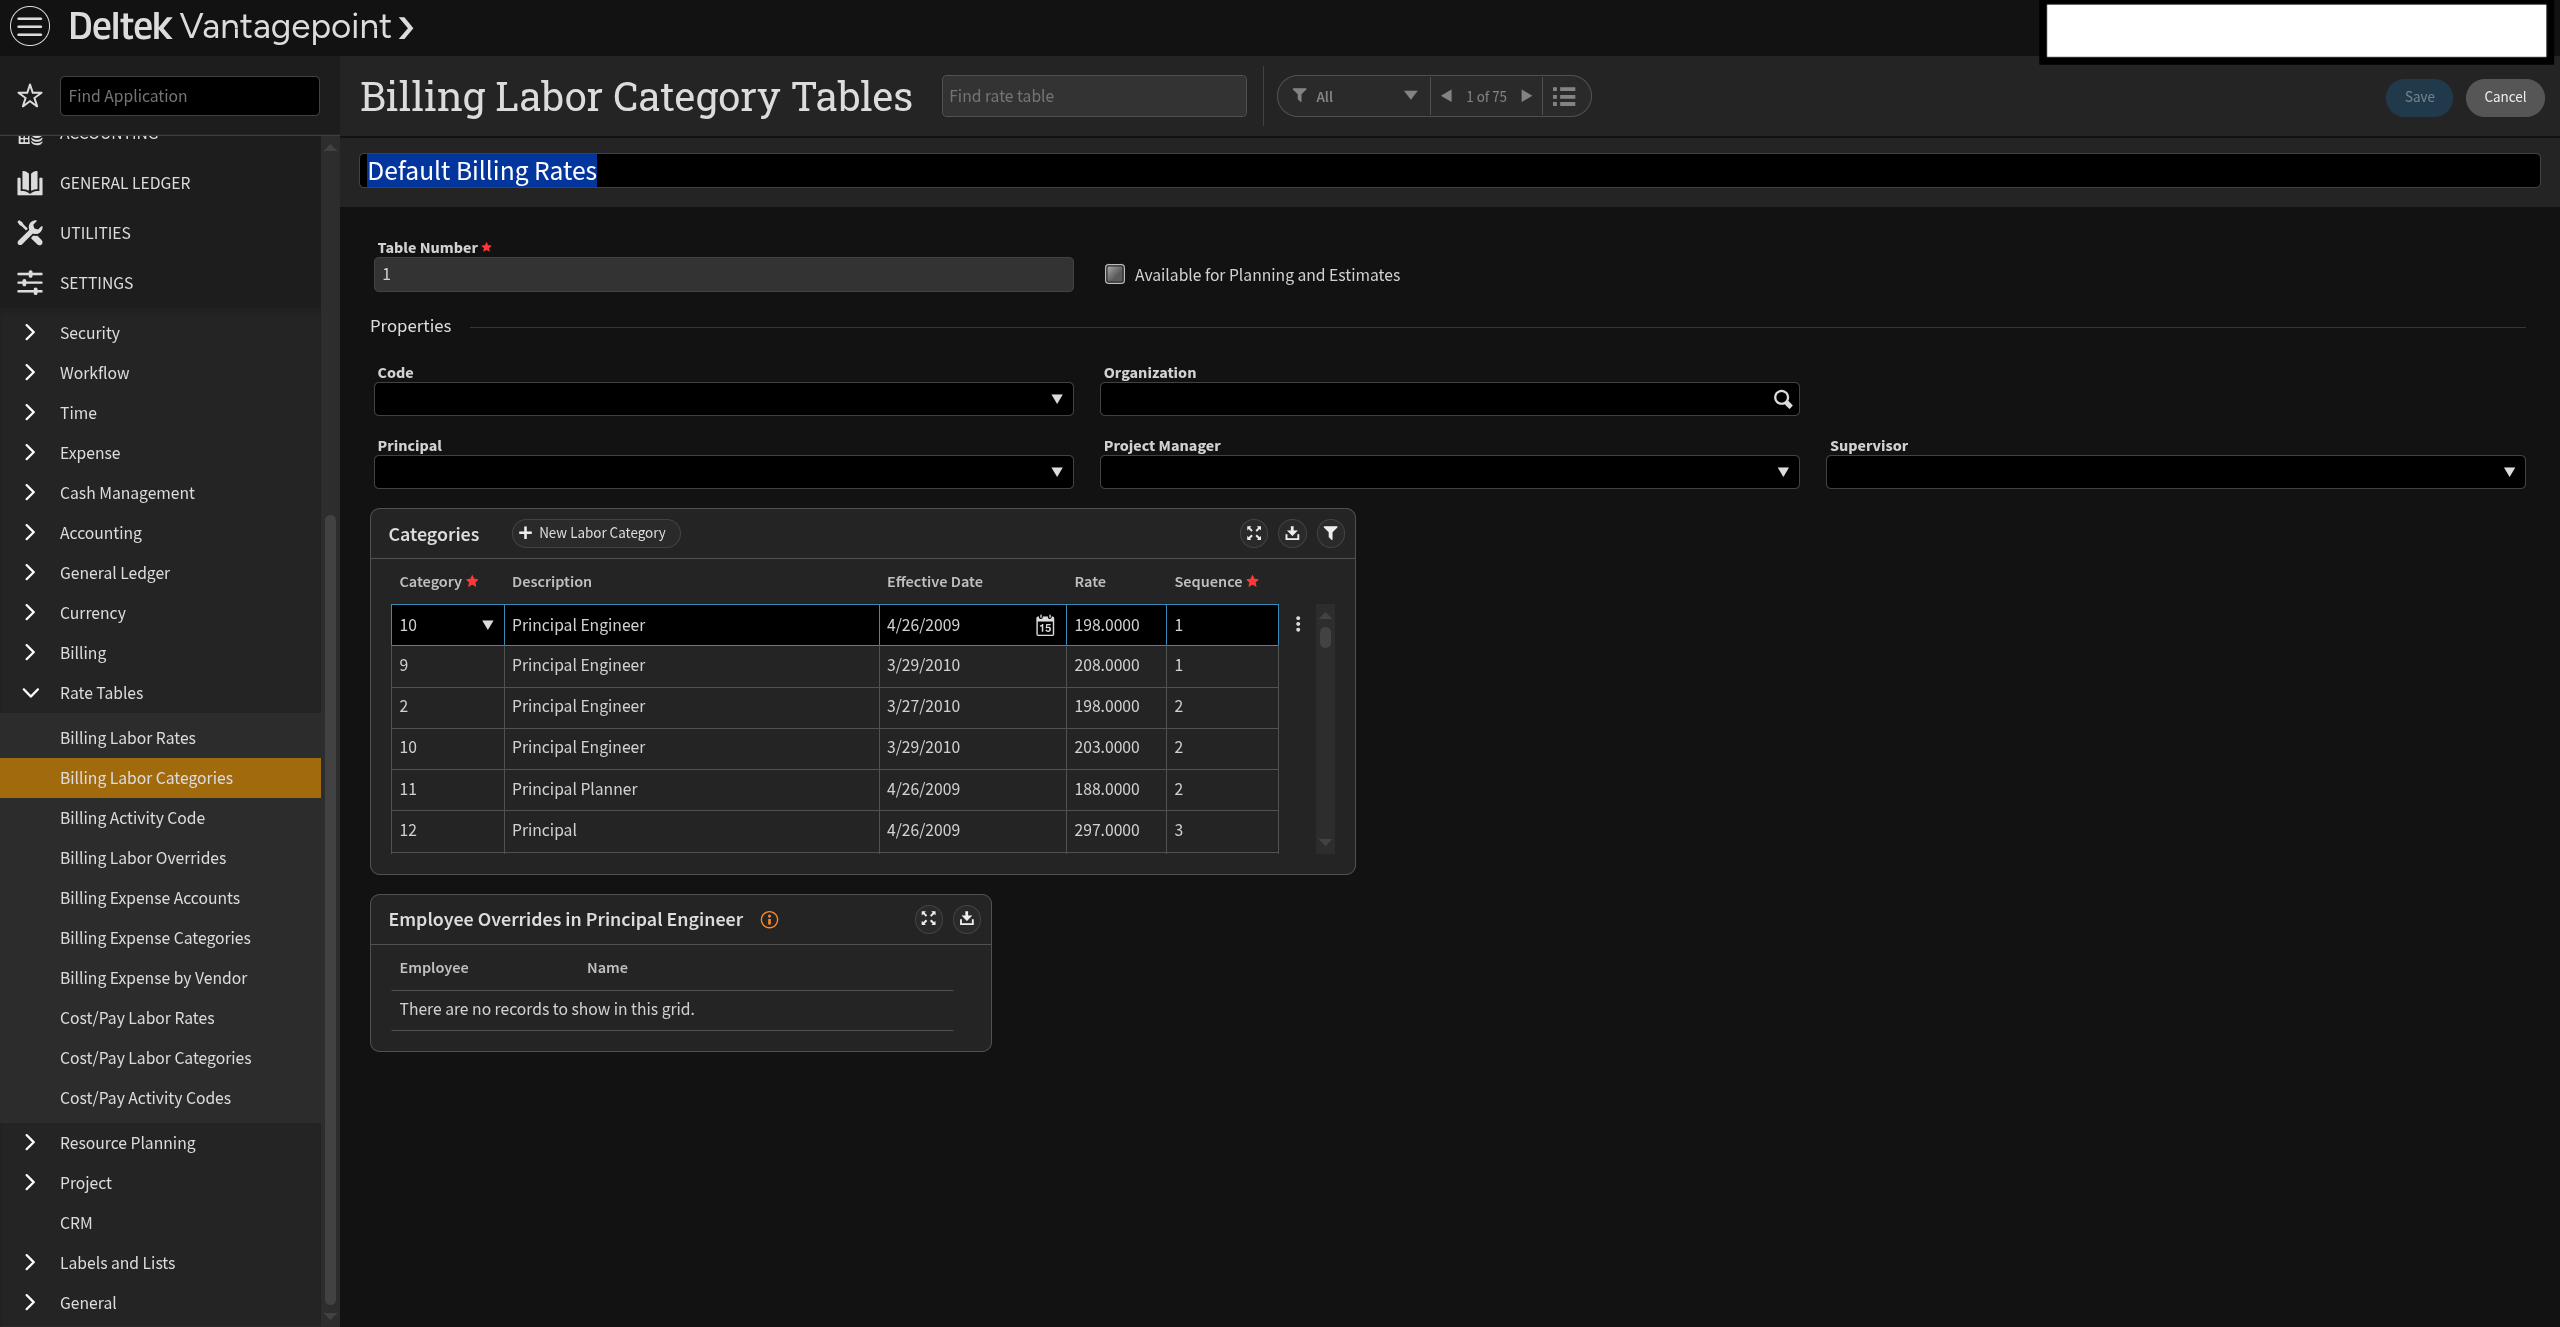Collapse the Rate Tables section
Image resolution: width=2560 pixels, height=1327 pixels.
click(x=31, y=693)
